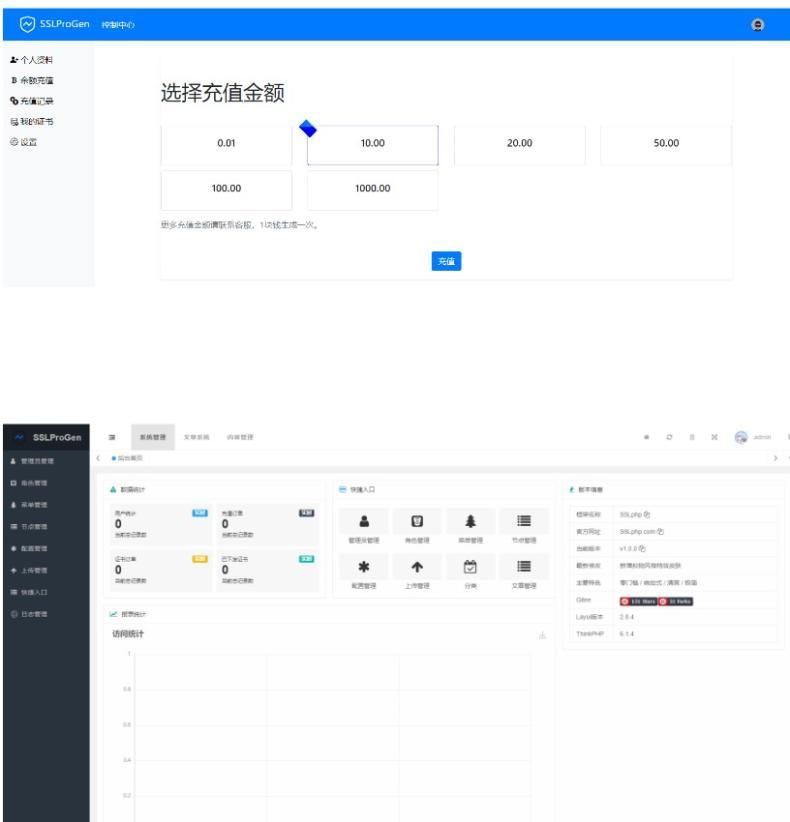This screenshot has height=822, width=790.
Task: Open 充值记录 in the user sidebar
Action: [x=32, y=101]
